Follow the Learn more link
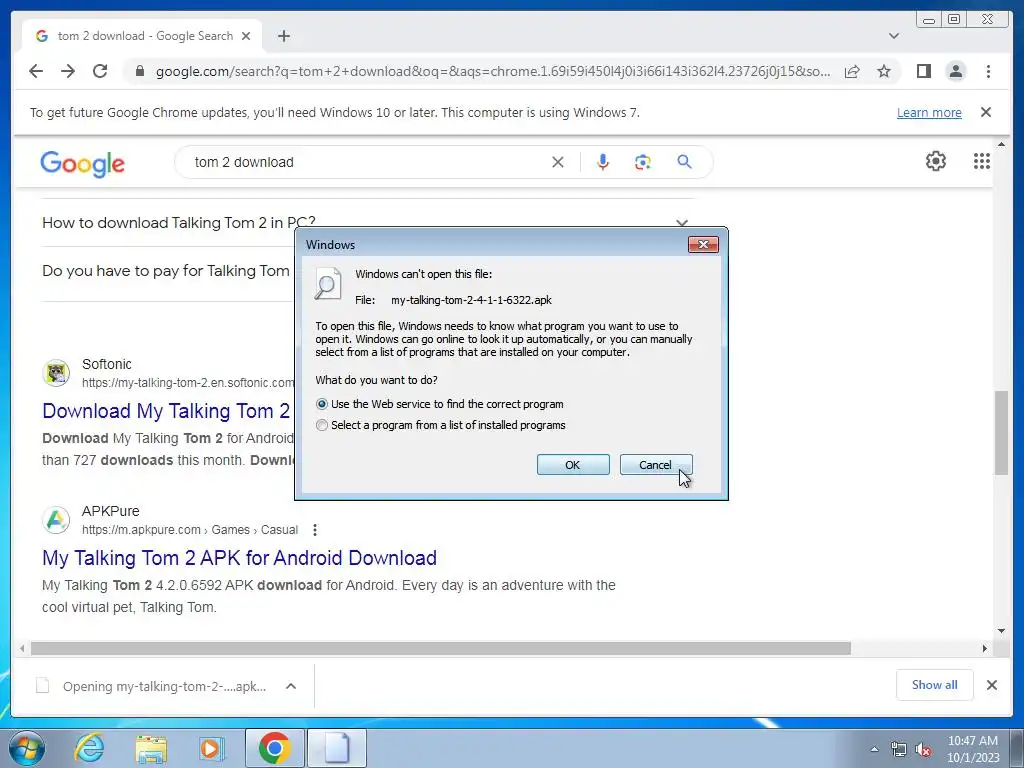This screenshot has width=1024, height=768. point(929,112)
